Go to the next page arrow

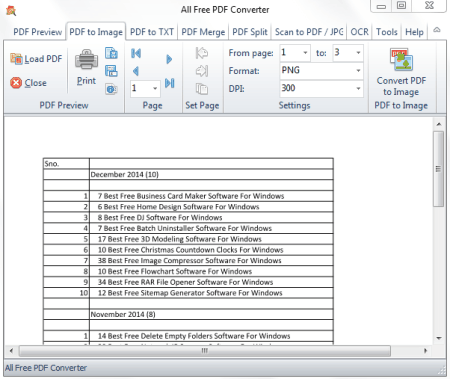point(169,59)
